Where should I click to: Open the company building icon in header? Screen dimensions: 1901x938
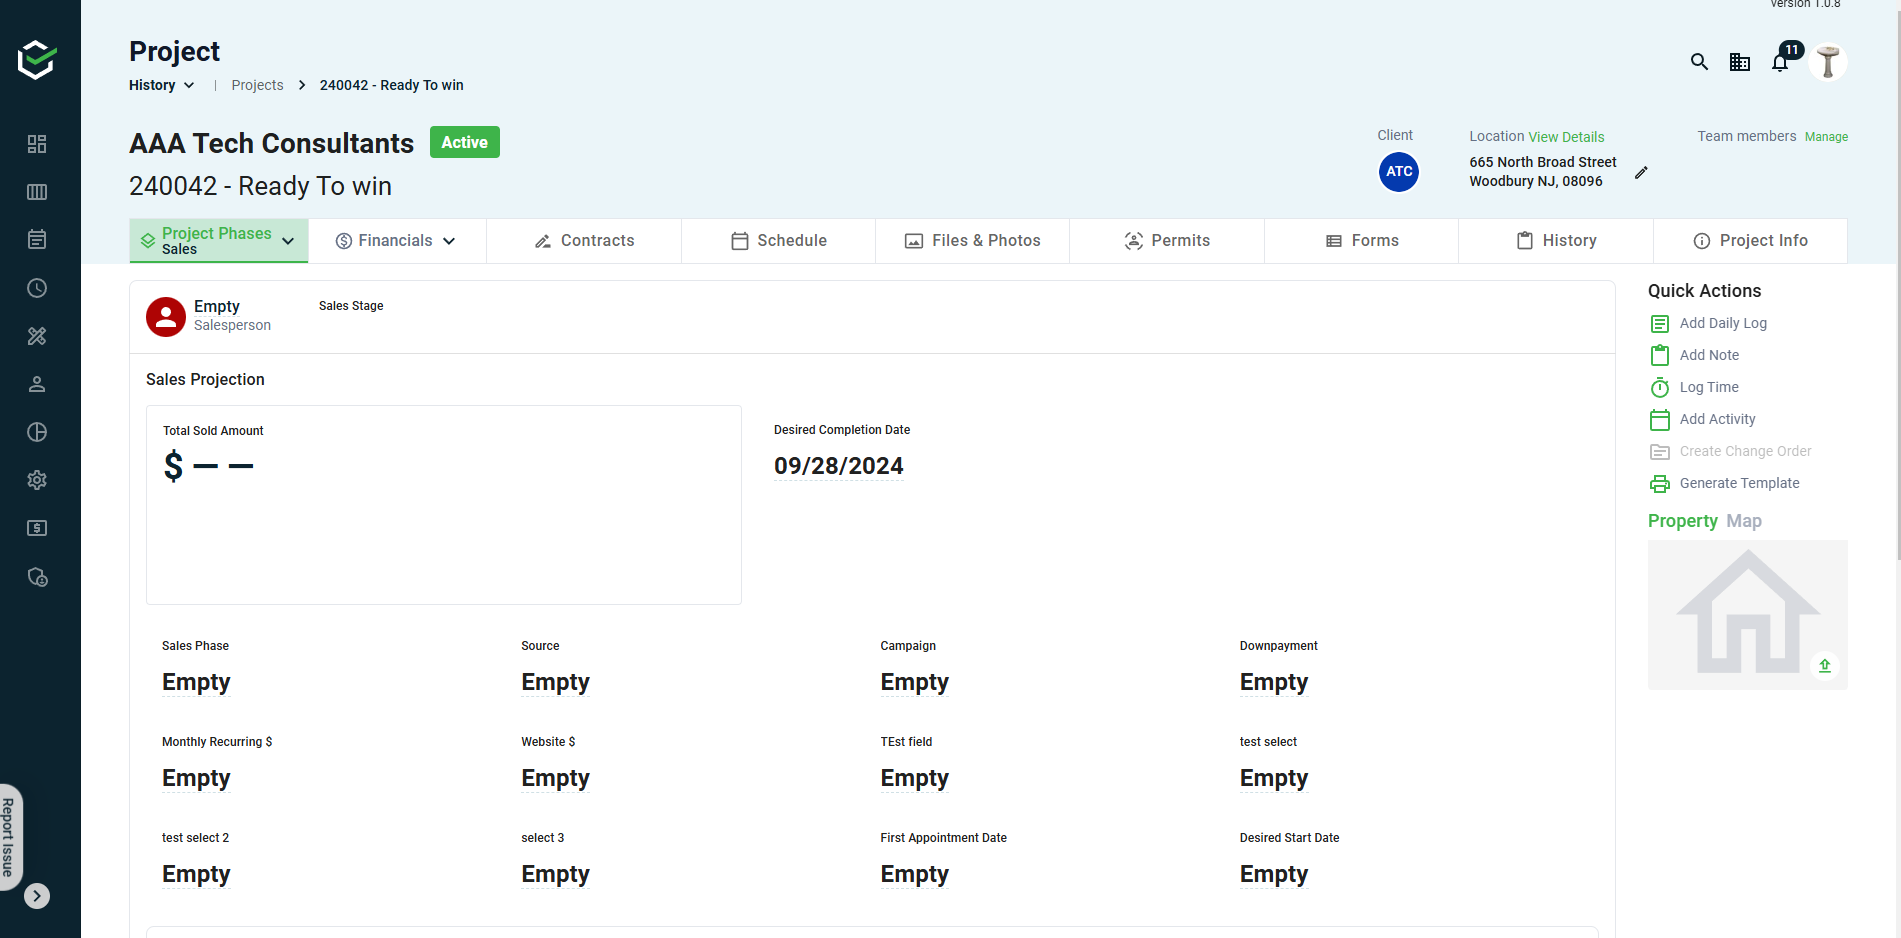pyautogui.click(x=1740, y=62)
